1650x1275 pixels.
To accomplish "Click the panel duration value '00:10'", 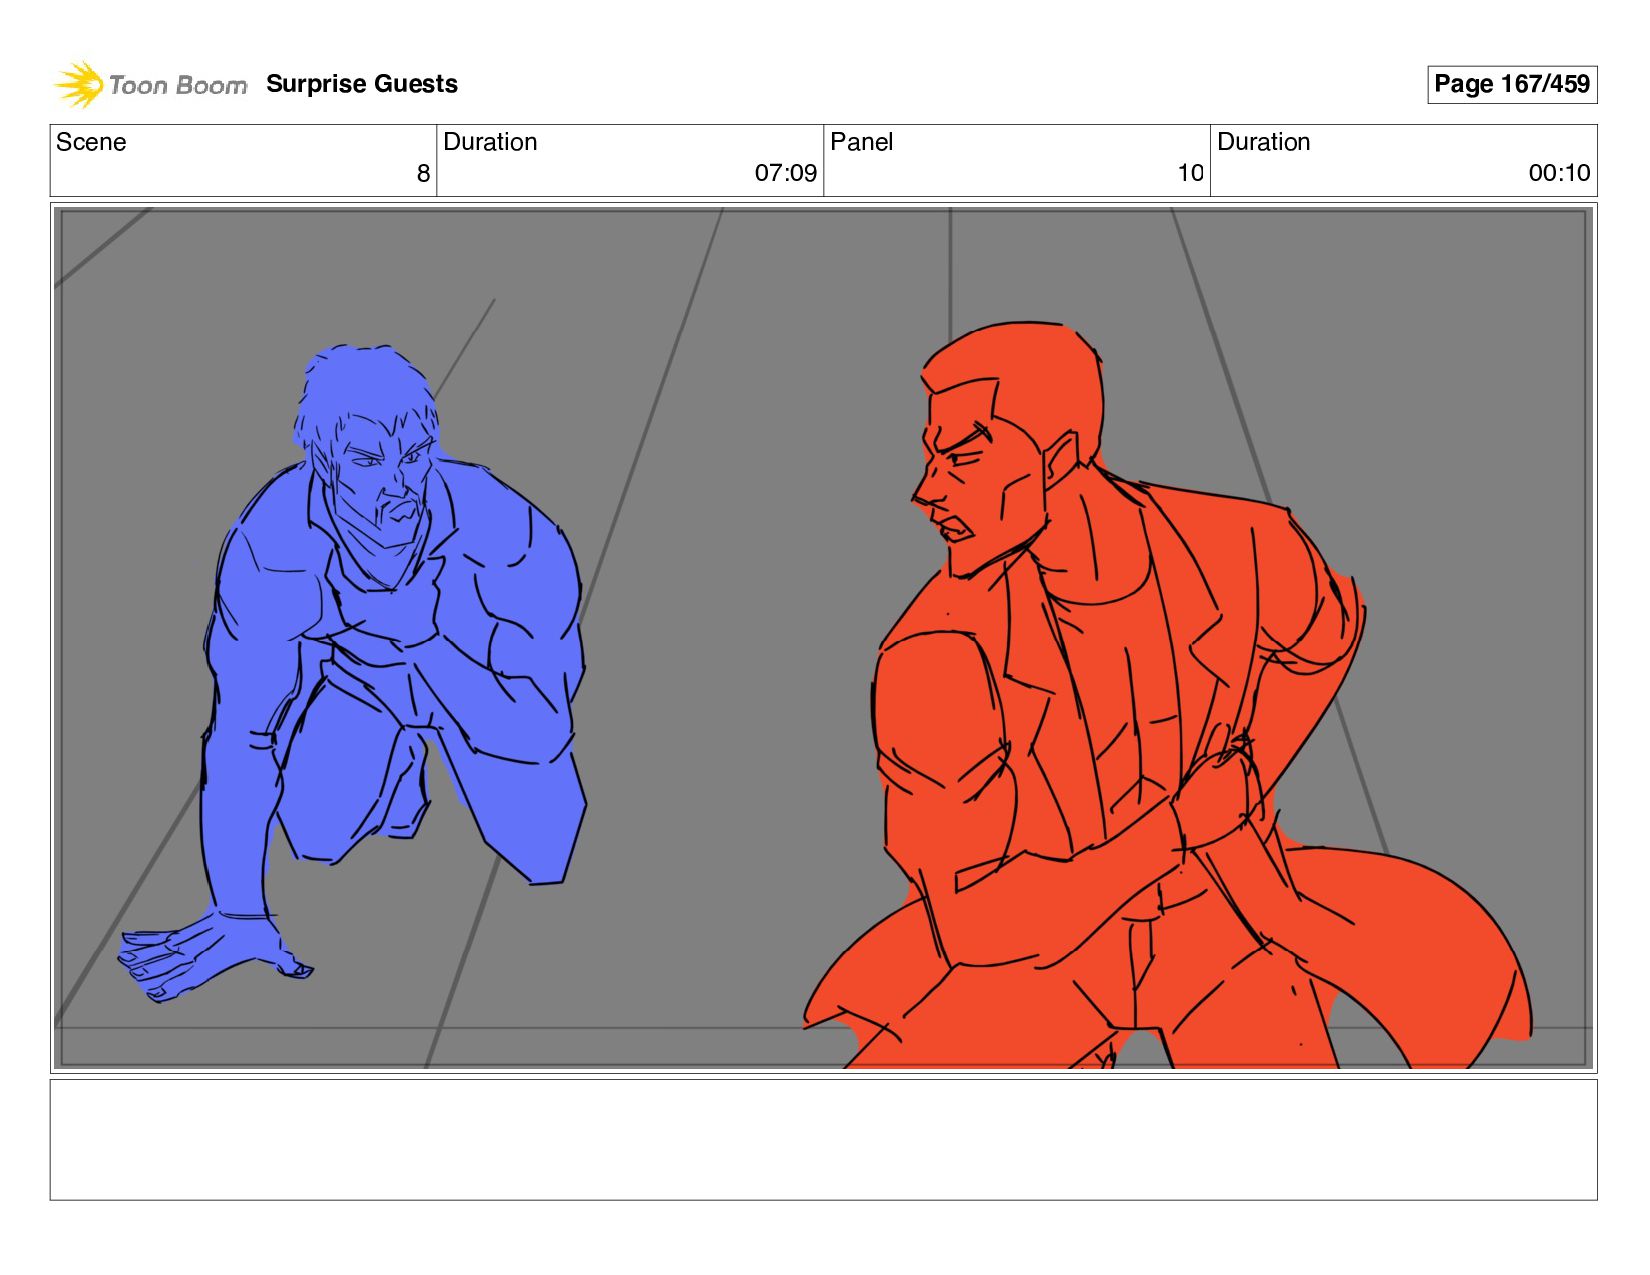I will (x=1559, y=173).
